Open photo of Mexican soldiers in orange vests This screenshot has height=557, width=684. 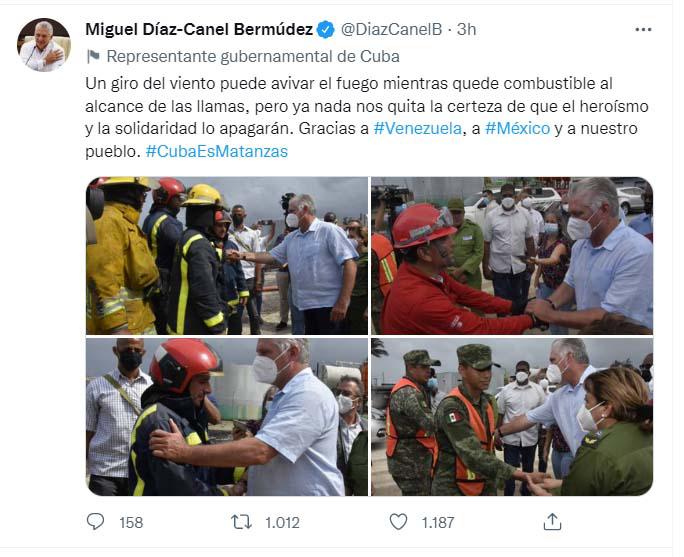pyautogui.click(x=512, y=417)
